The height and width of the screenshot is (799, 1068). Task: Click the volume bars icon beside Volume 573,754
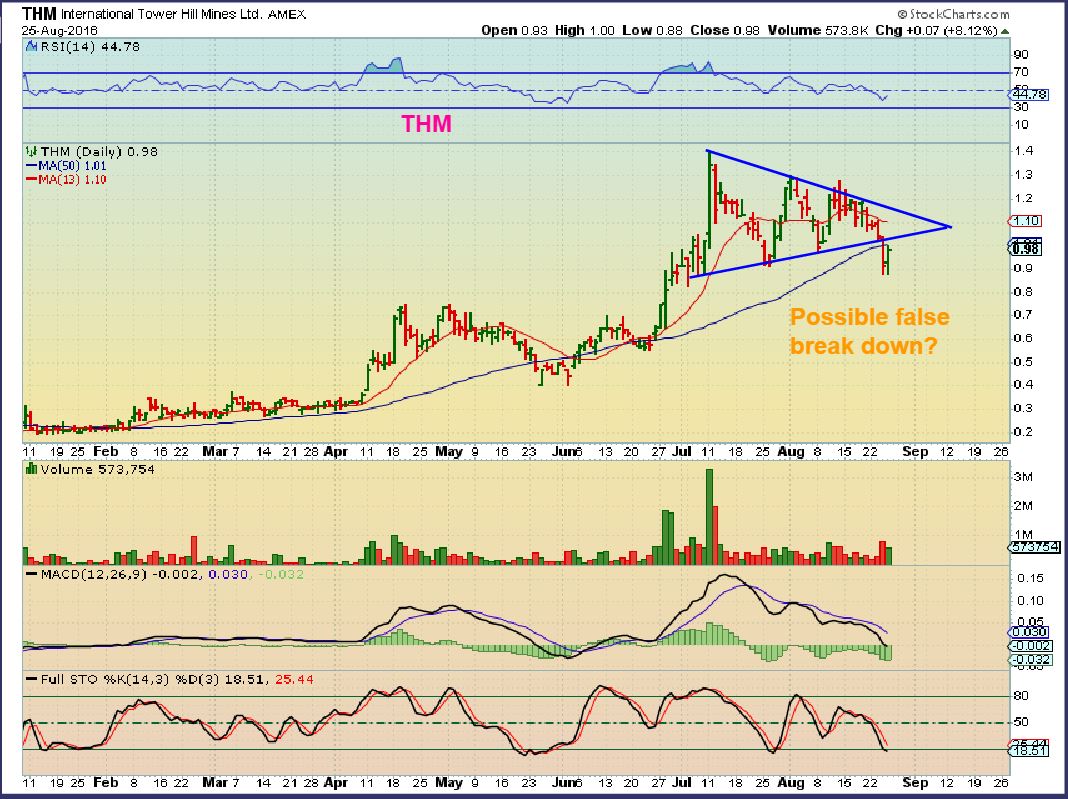pos(31,469)
